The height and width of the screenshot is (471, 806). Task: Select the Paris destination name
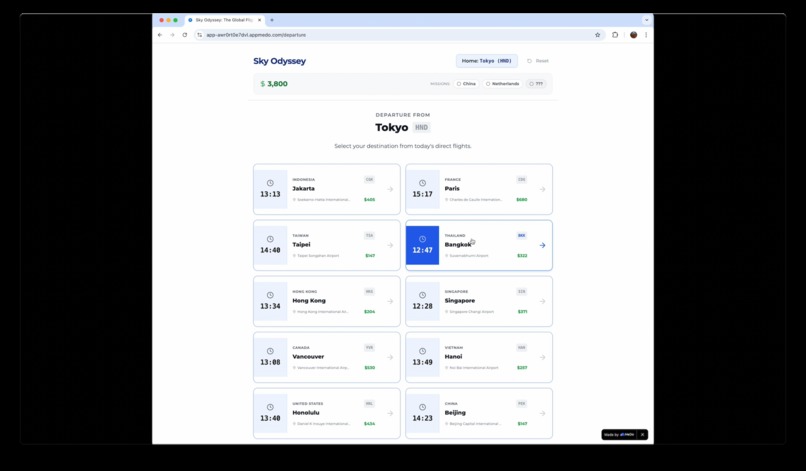pos(452,189)
